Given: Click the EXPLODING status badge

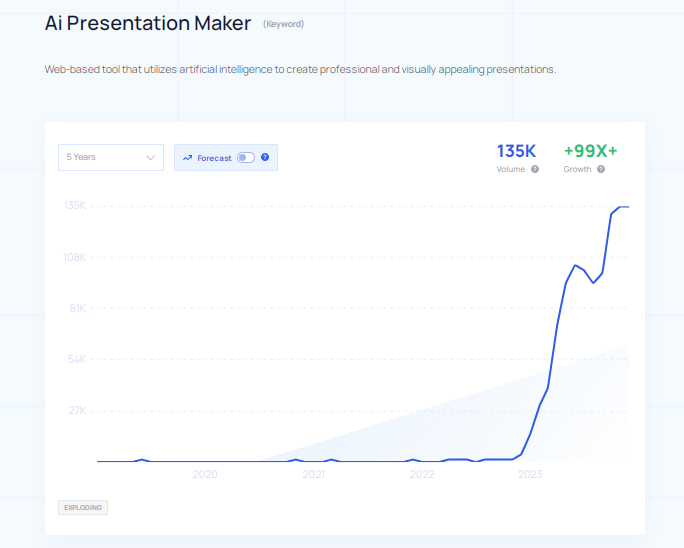Looking at the screenshot, I should coord(83,507).
